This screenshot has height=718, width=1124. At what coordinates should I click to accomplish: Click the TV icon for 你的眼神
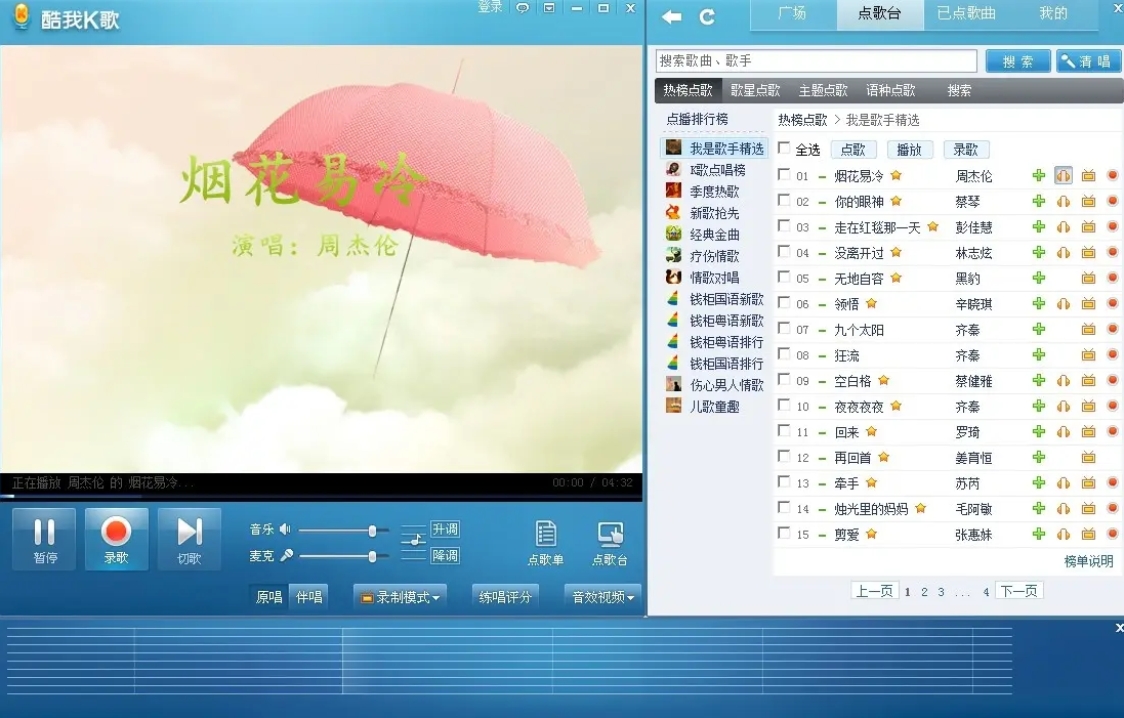(x=1088, y=201)
